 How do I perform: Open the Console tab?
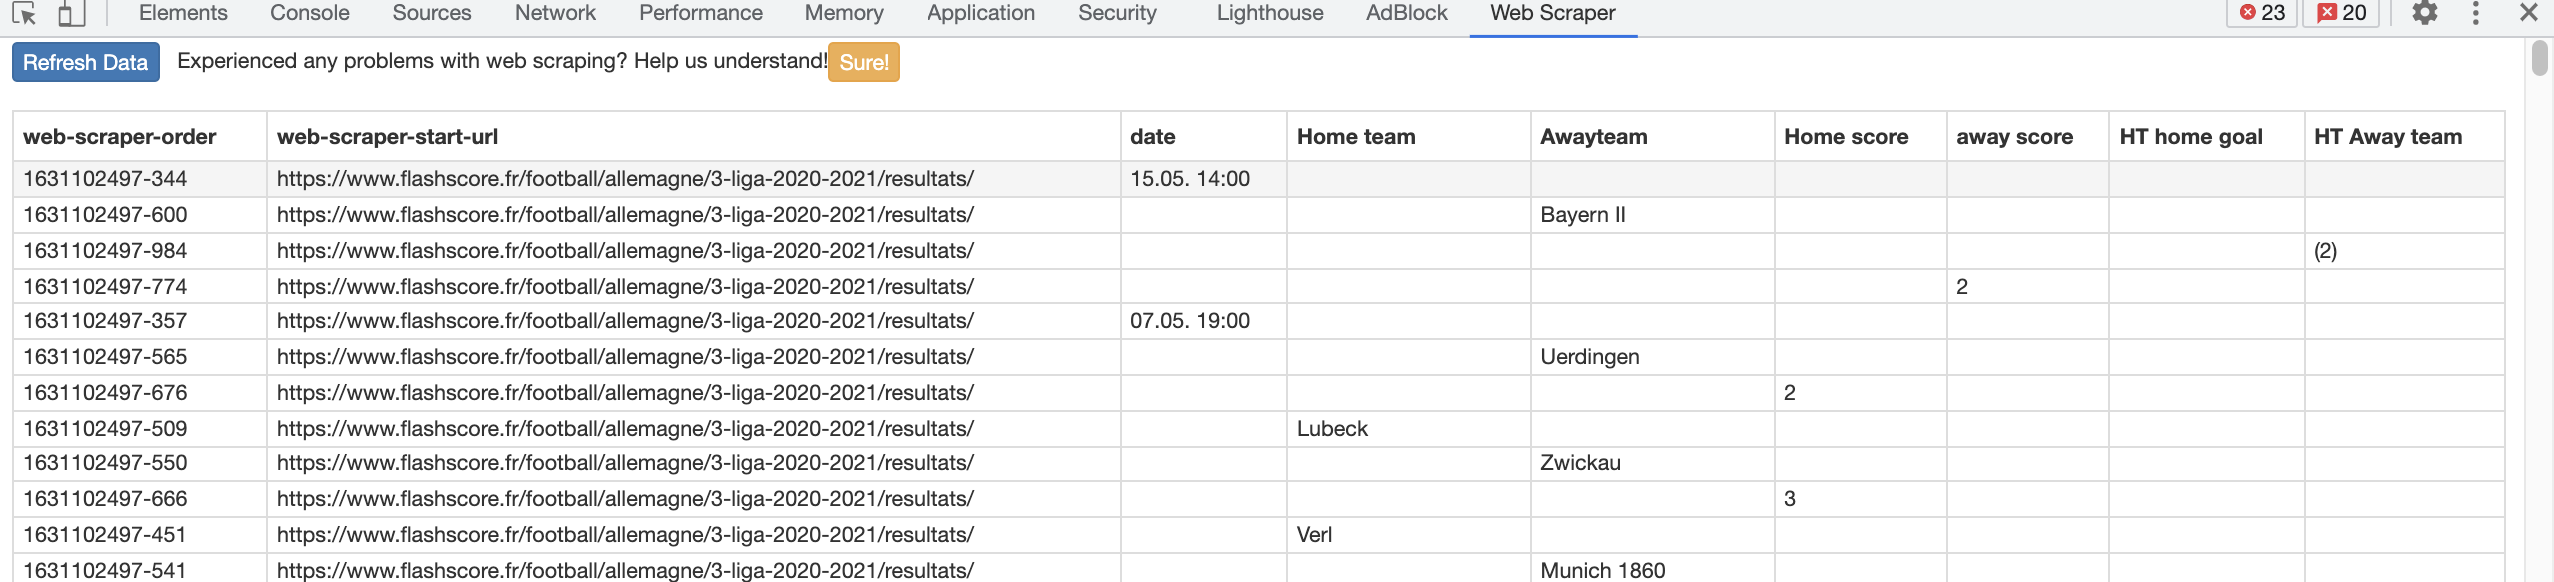pos(309,13)
